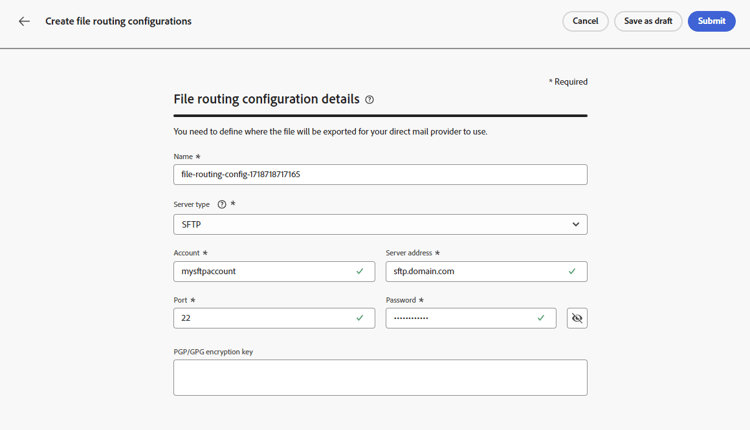Open the Server type SFTP dropdown
This screenshot has height=430, width=750.
pos(380,225)
